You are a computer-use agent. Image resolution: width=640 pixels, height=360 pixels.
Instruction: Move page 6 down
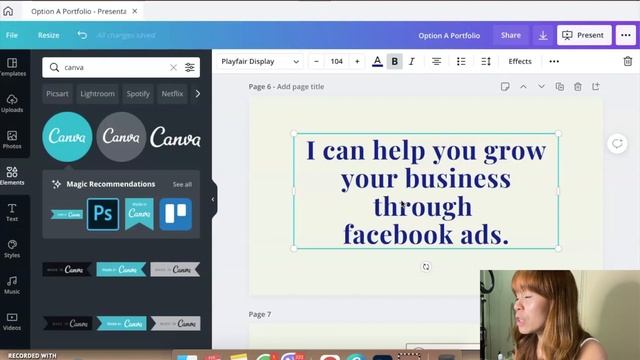(541, 87)
